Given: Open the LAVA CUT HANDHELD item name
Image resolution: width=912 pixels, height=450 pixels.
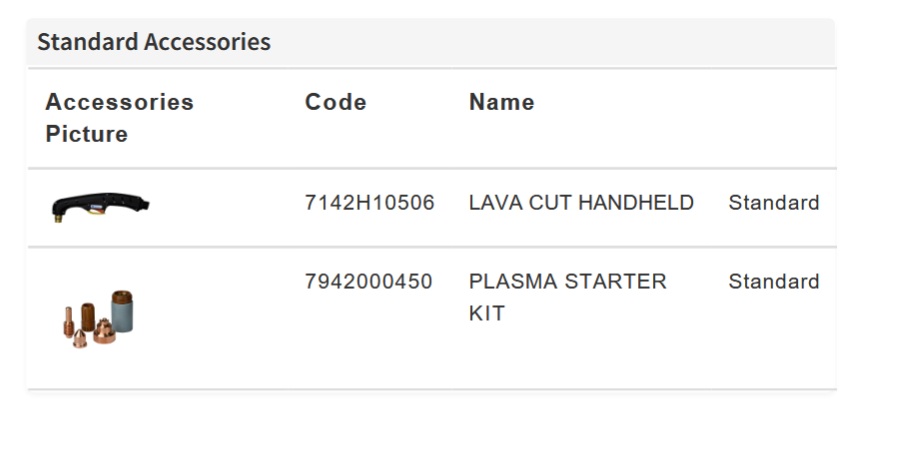Looking at the screenshot, I should coord(581,203).
